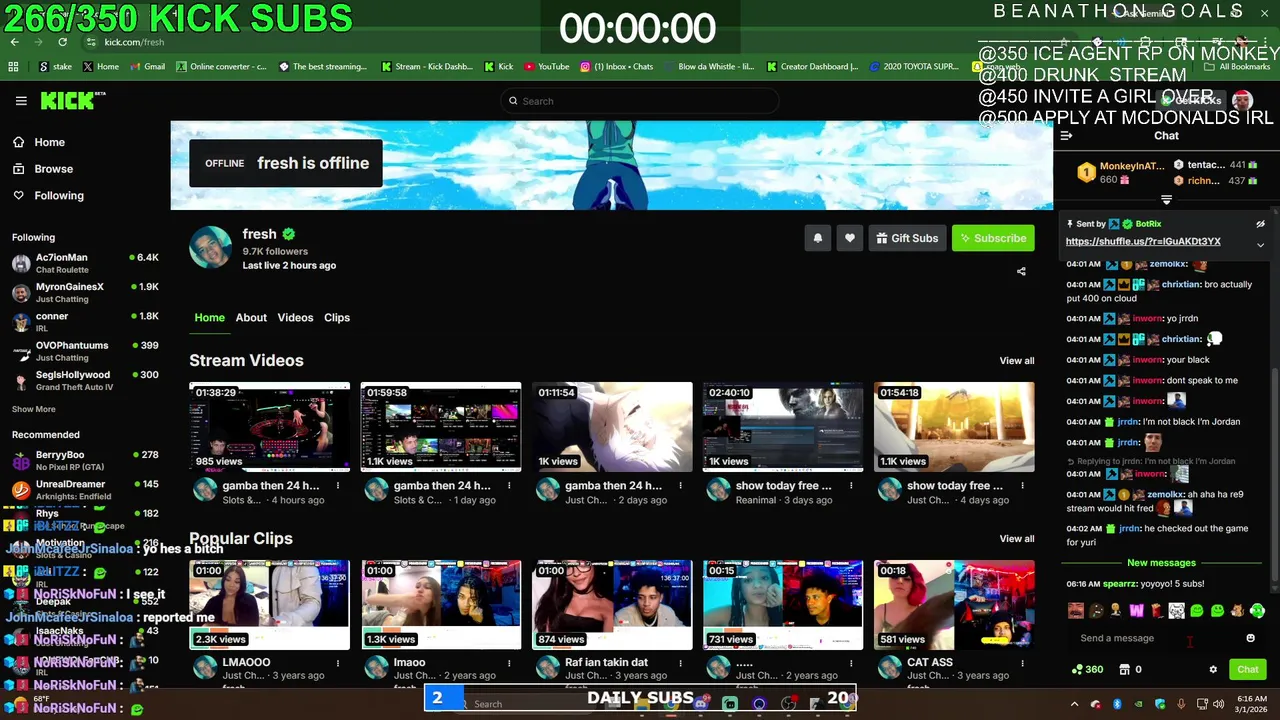Open BerryyBoo in Recommended list
Viewport: 1280px width, 720px height.
coord(85,460)
